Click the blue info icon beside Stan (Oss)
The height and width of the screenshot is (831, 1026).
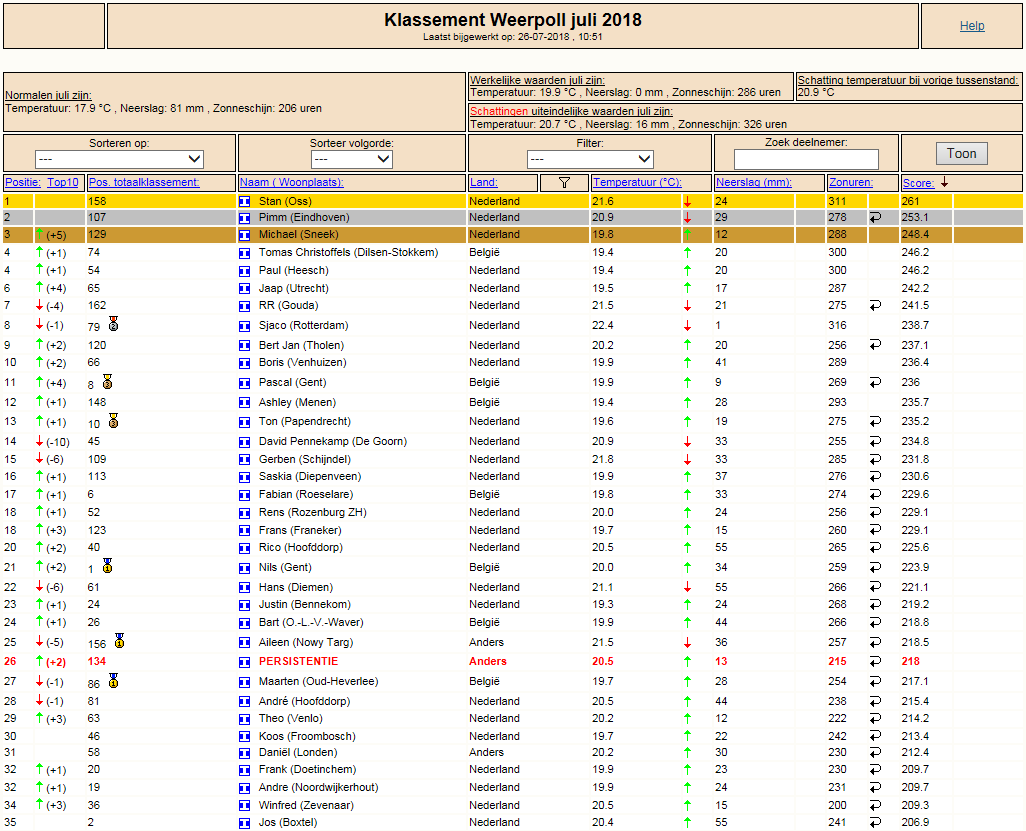click(x=245, y=202)
